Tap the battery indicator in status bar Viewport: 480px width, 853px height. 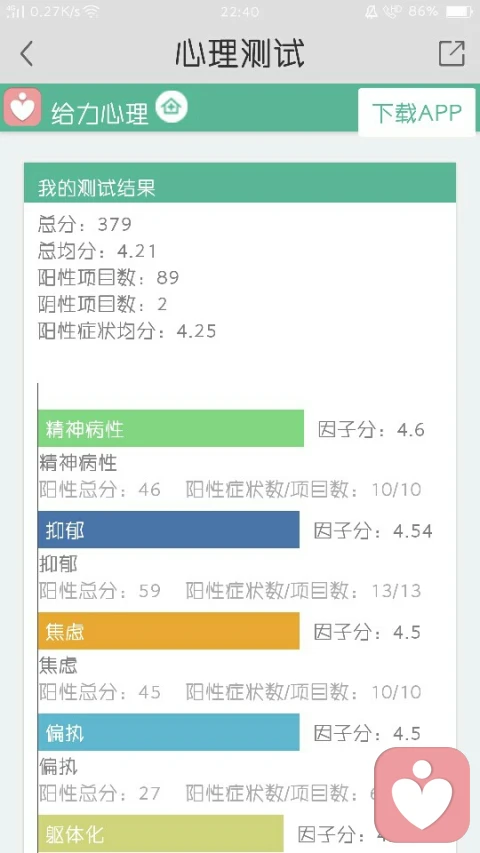tap(459, 11)
